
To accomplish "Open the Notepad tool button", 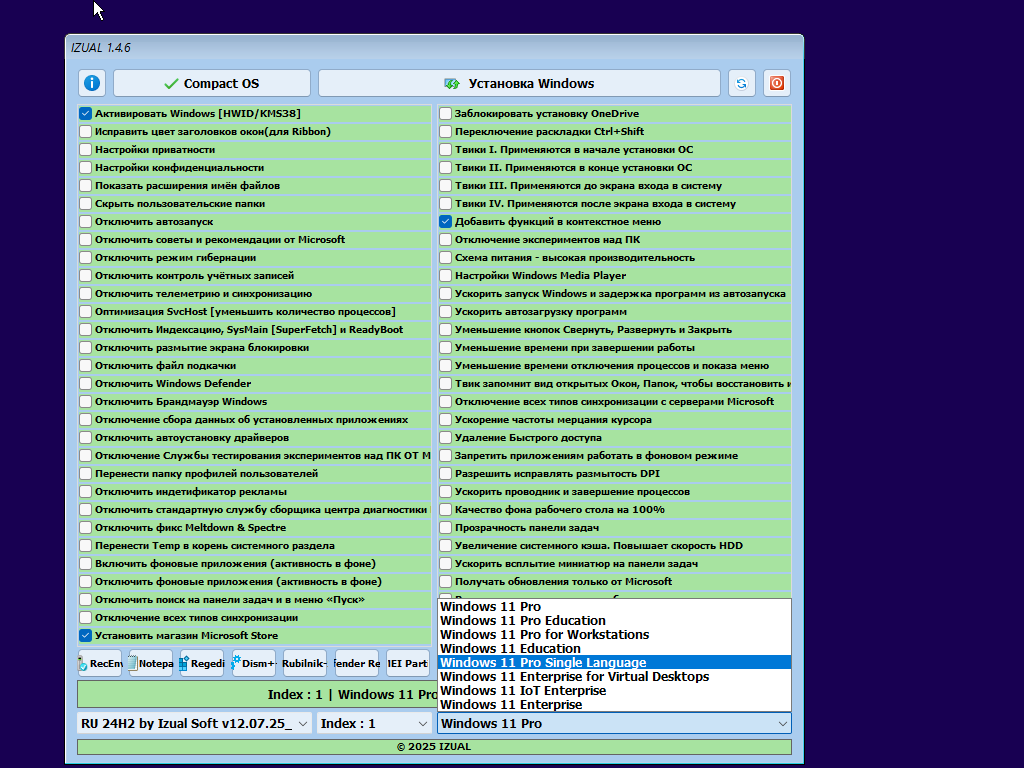I will 151,663.
